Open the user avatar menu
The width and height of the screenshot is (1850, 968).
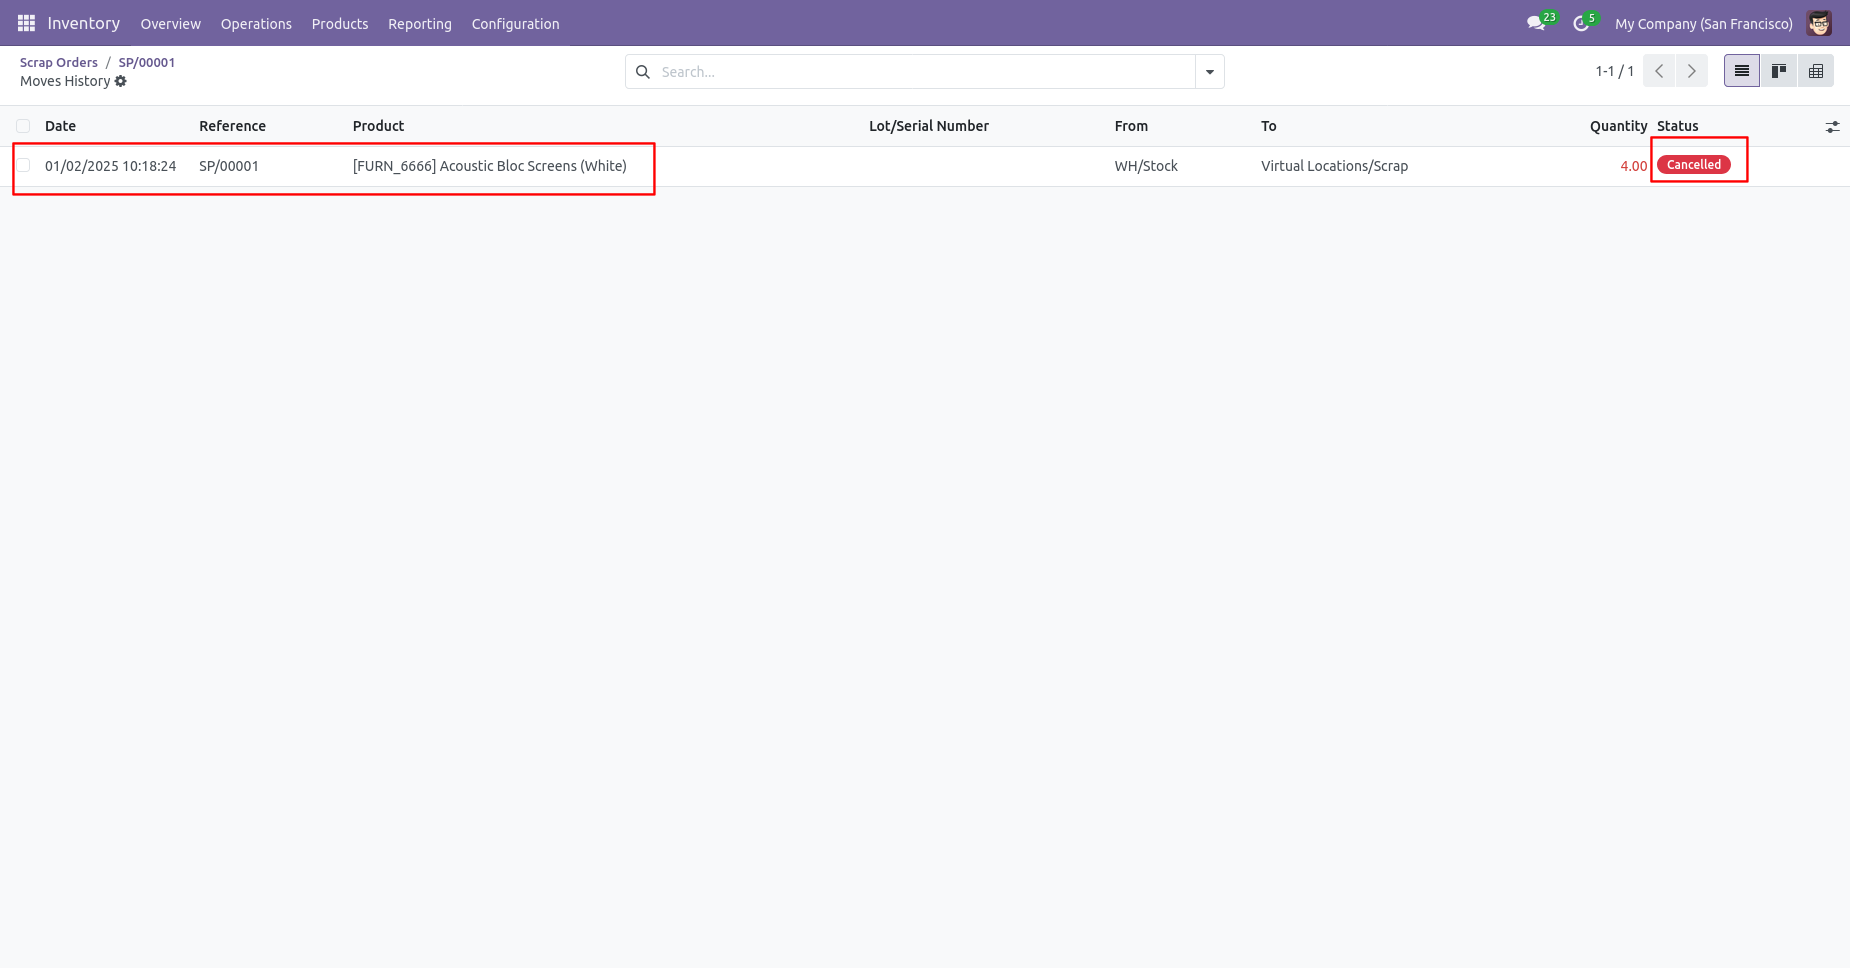[x=1819, y=23]
